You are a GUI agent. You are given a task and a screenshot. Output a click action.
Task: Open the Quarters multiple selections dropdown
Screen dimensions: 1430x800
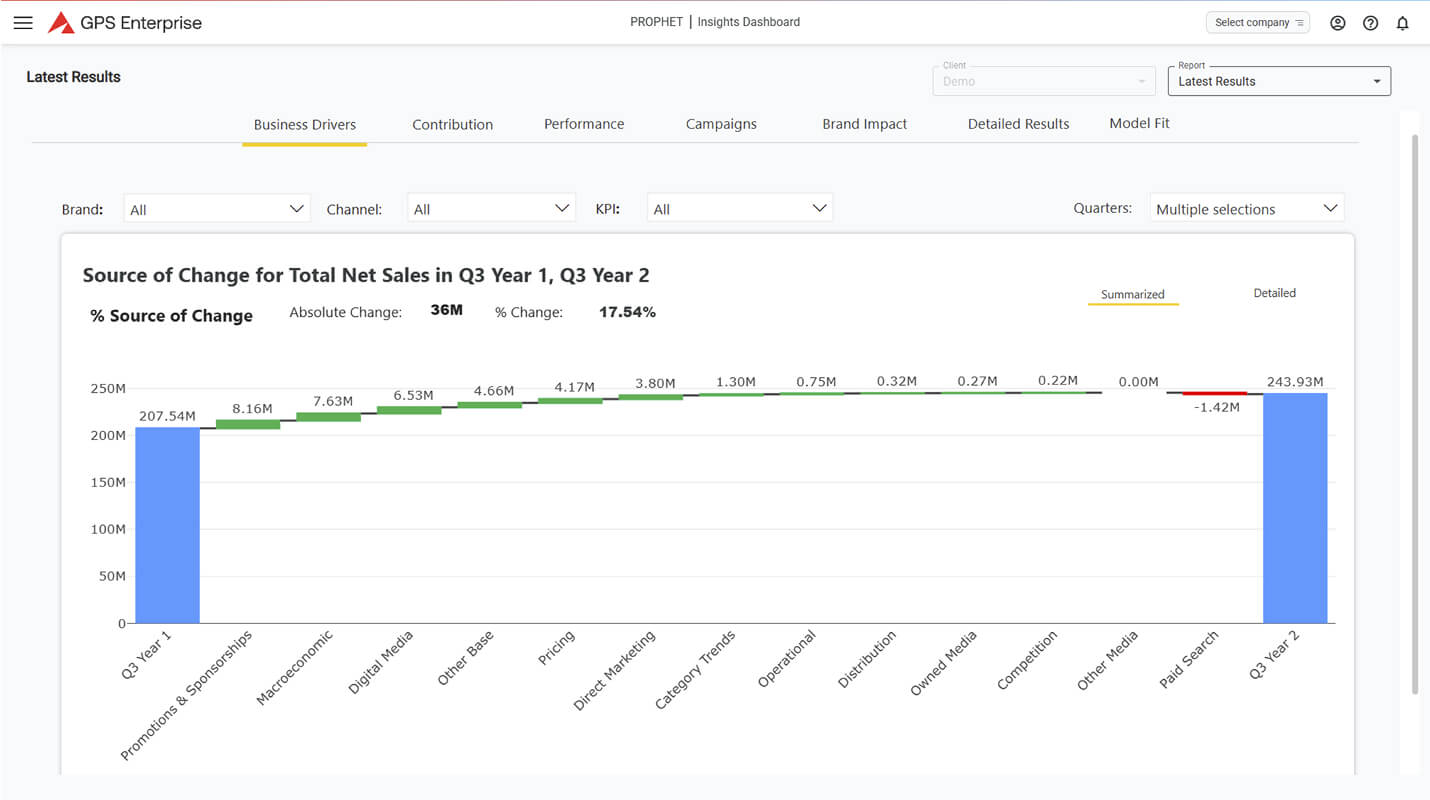tap(1246, 209)
